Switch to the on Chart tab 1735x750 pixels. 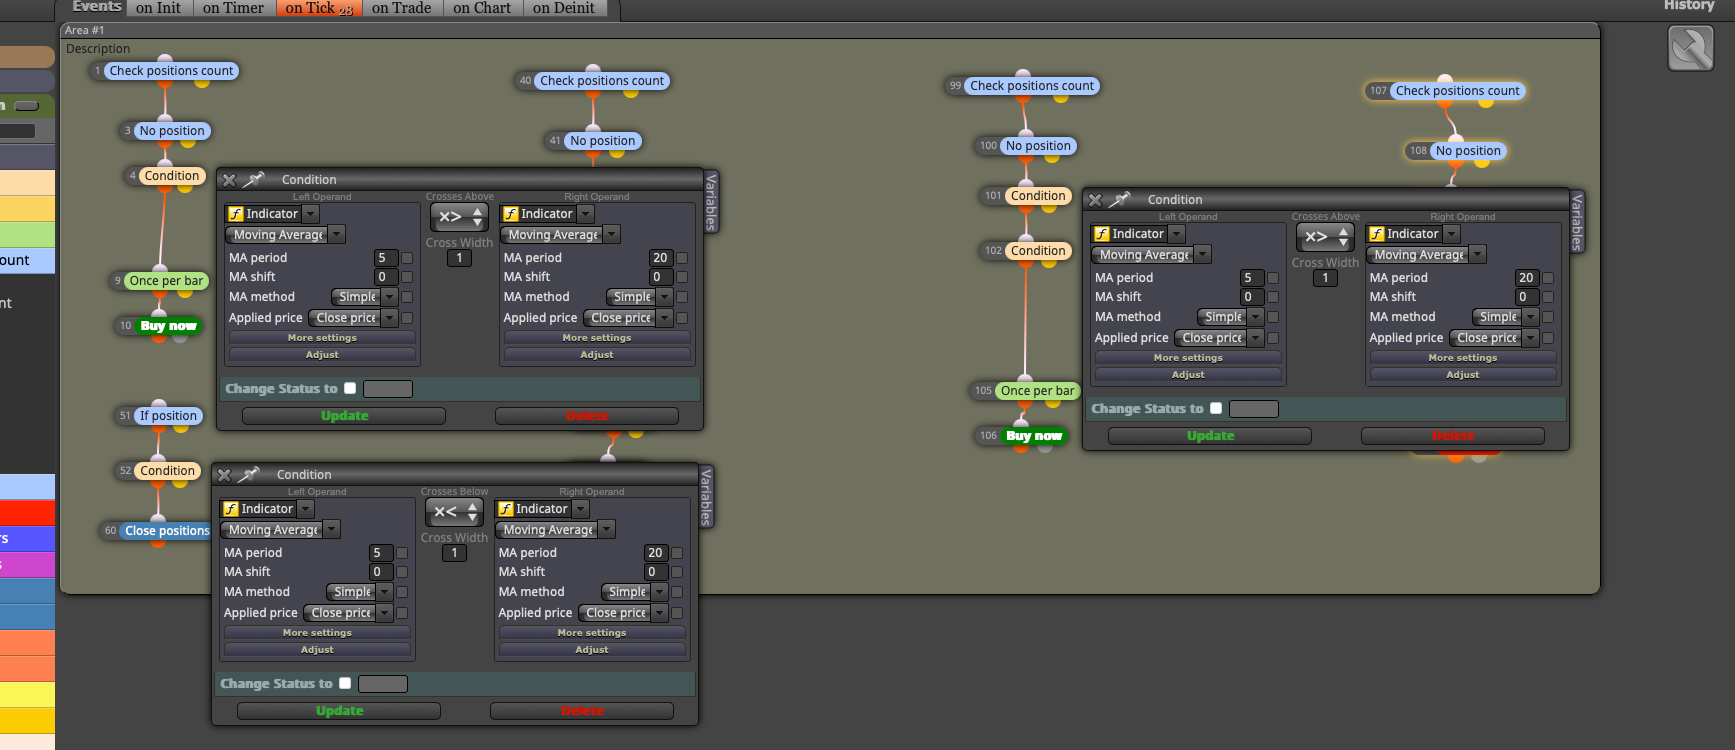(482, 8)
